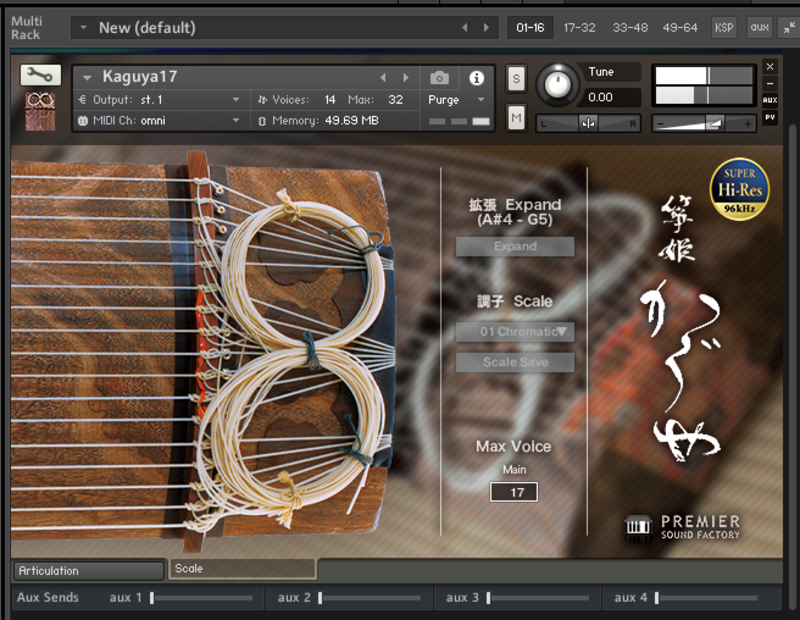Show instrument info with the i icon
This screenshot has width=800, height=620.
pos(477,78)
